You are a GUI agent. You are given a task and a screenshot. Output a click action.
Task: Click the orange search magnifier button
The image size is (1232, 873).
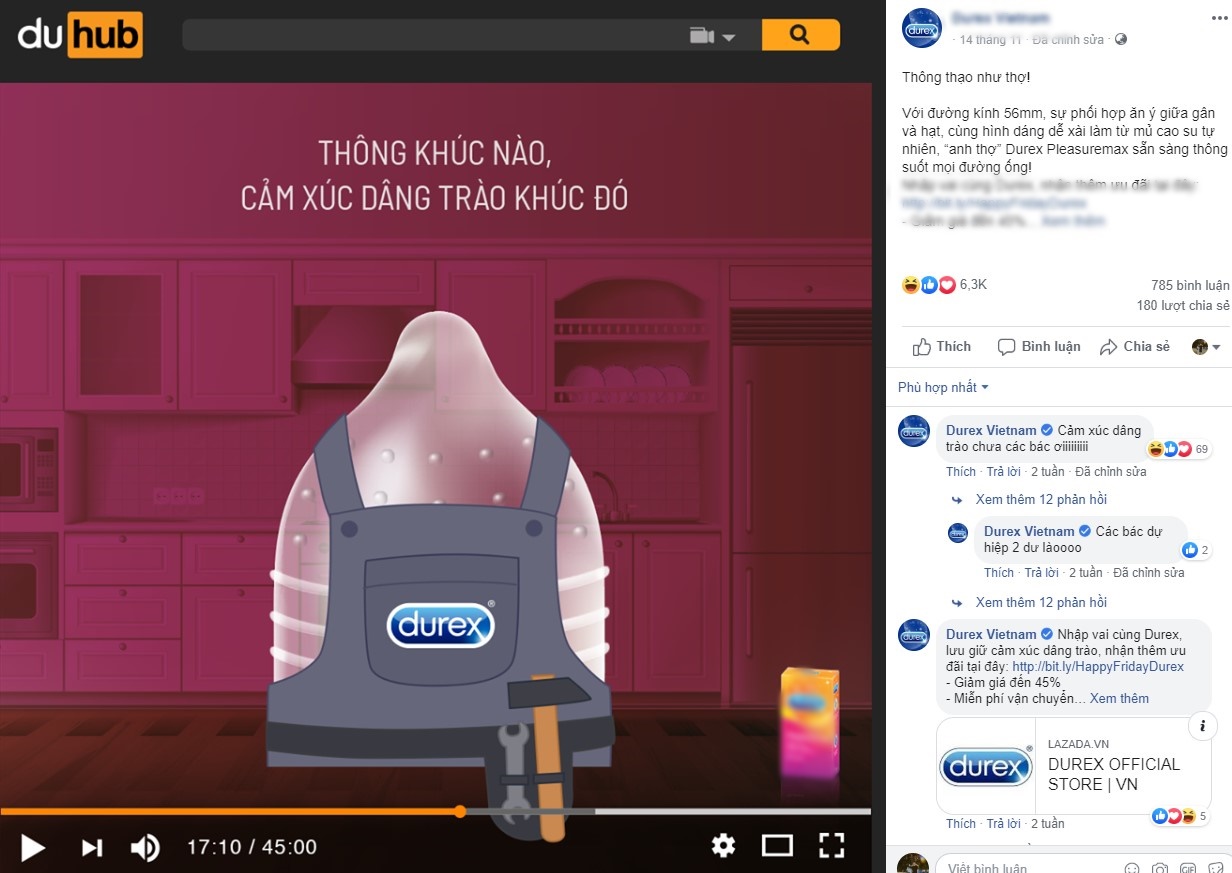(800, 35)
